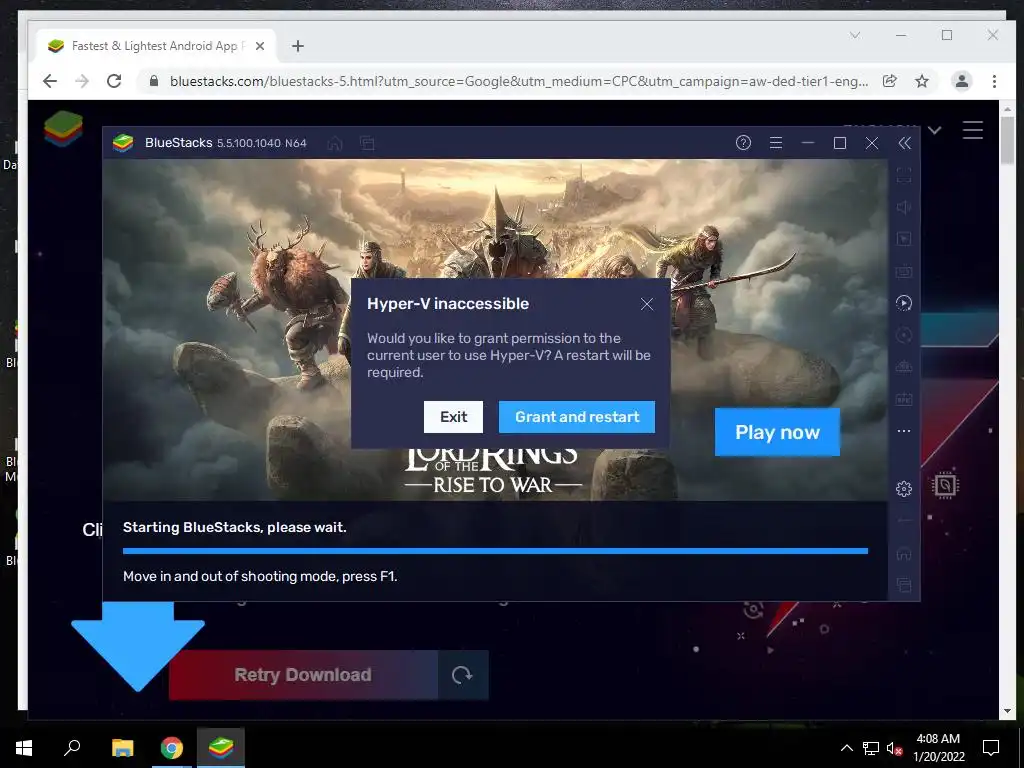This screenshot has height=768, width=1024.
Task: Click the Exit button in dialog
Action: click(x=453, y=417)
